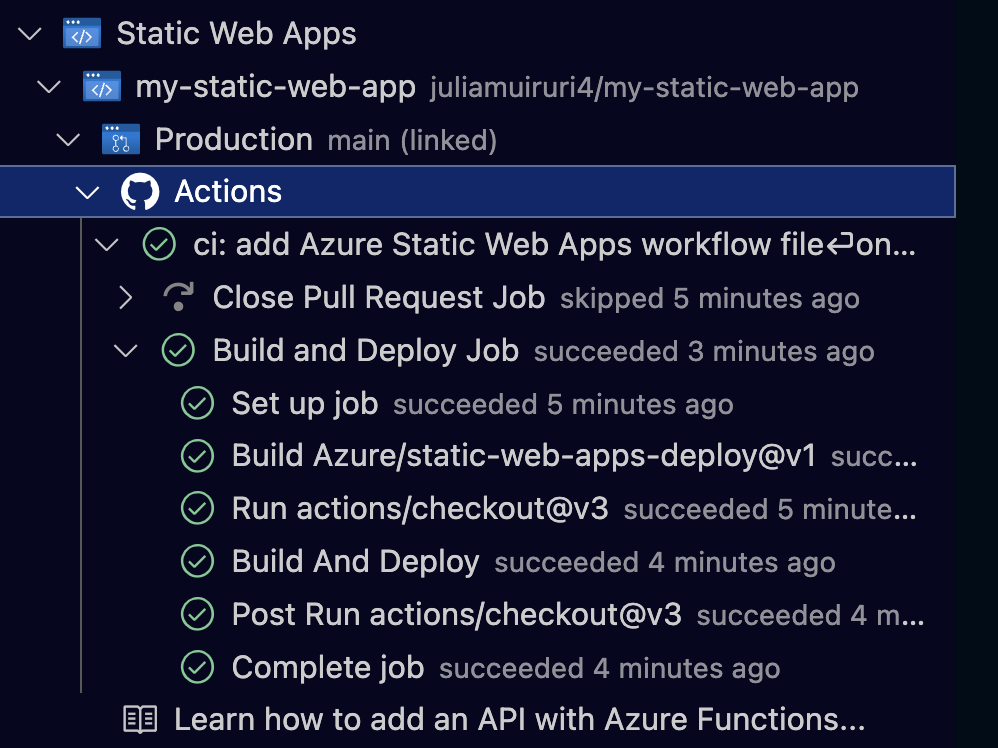Select the Build And Deploy step
This screenshot has width=998, height=748.
tap(355, 561)
